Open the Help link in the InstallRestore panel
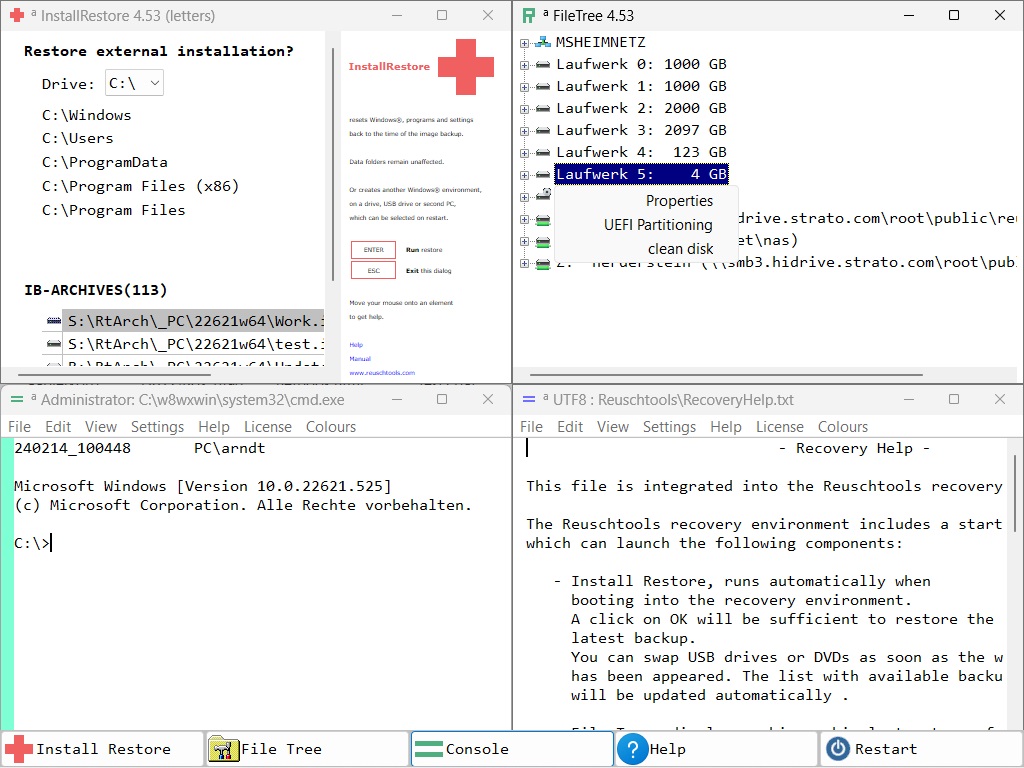Screen dimensions: 1024x768 [x=356, y=345]
